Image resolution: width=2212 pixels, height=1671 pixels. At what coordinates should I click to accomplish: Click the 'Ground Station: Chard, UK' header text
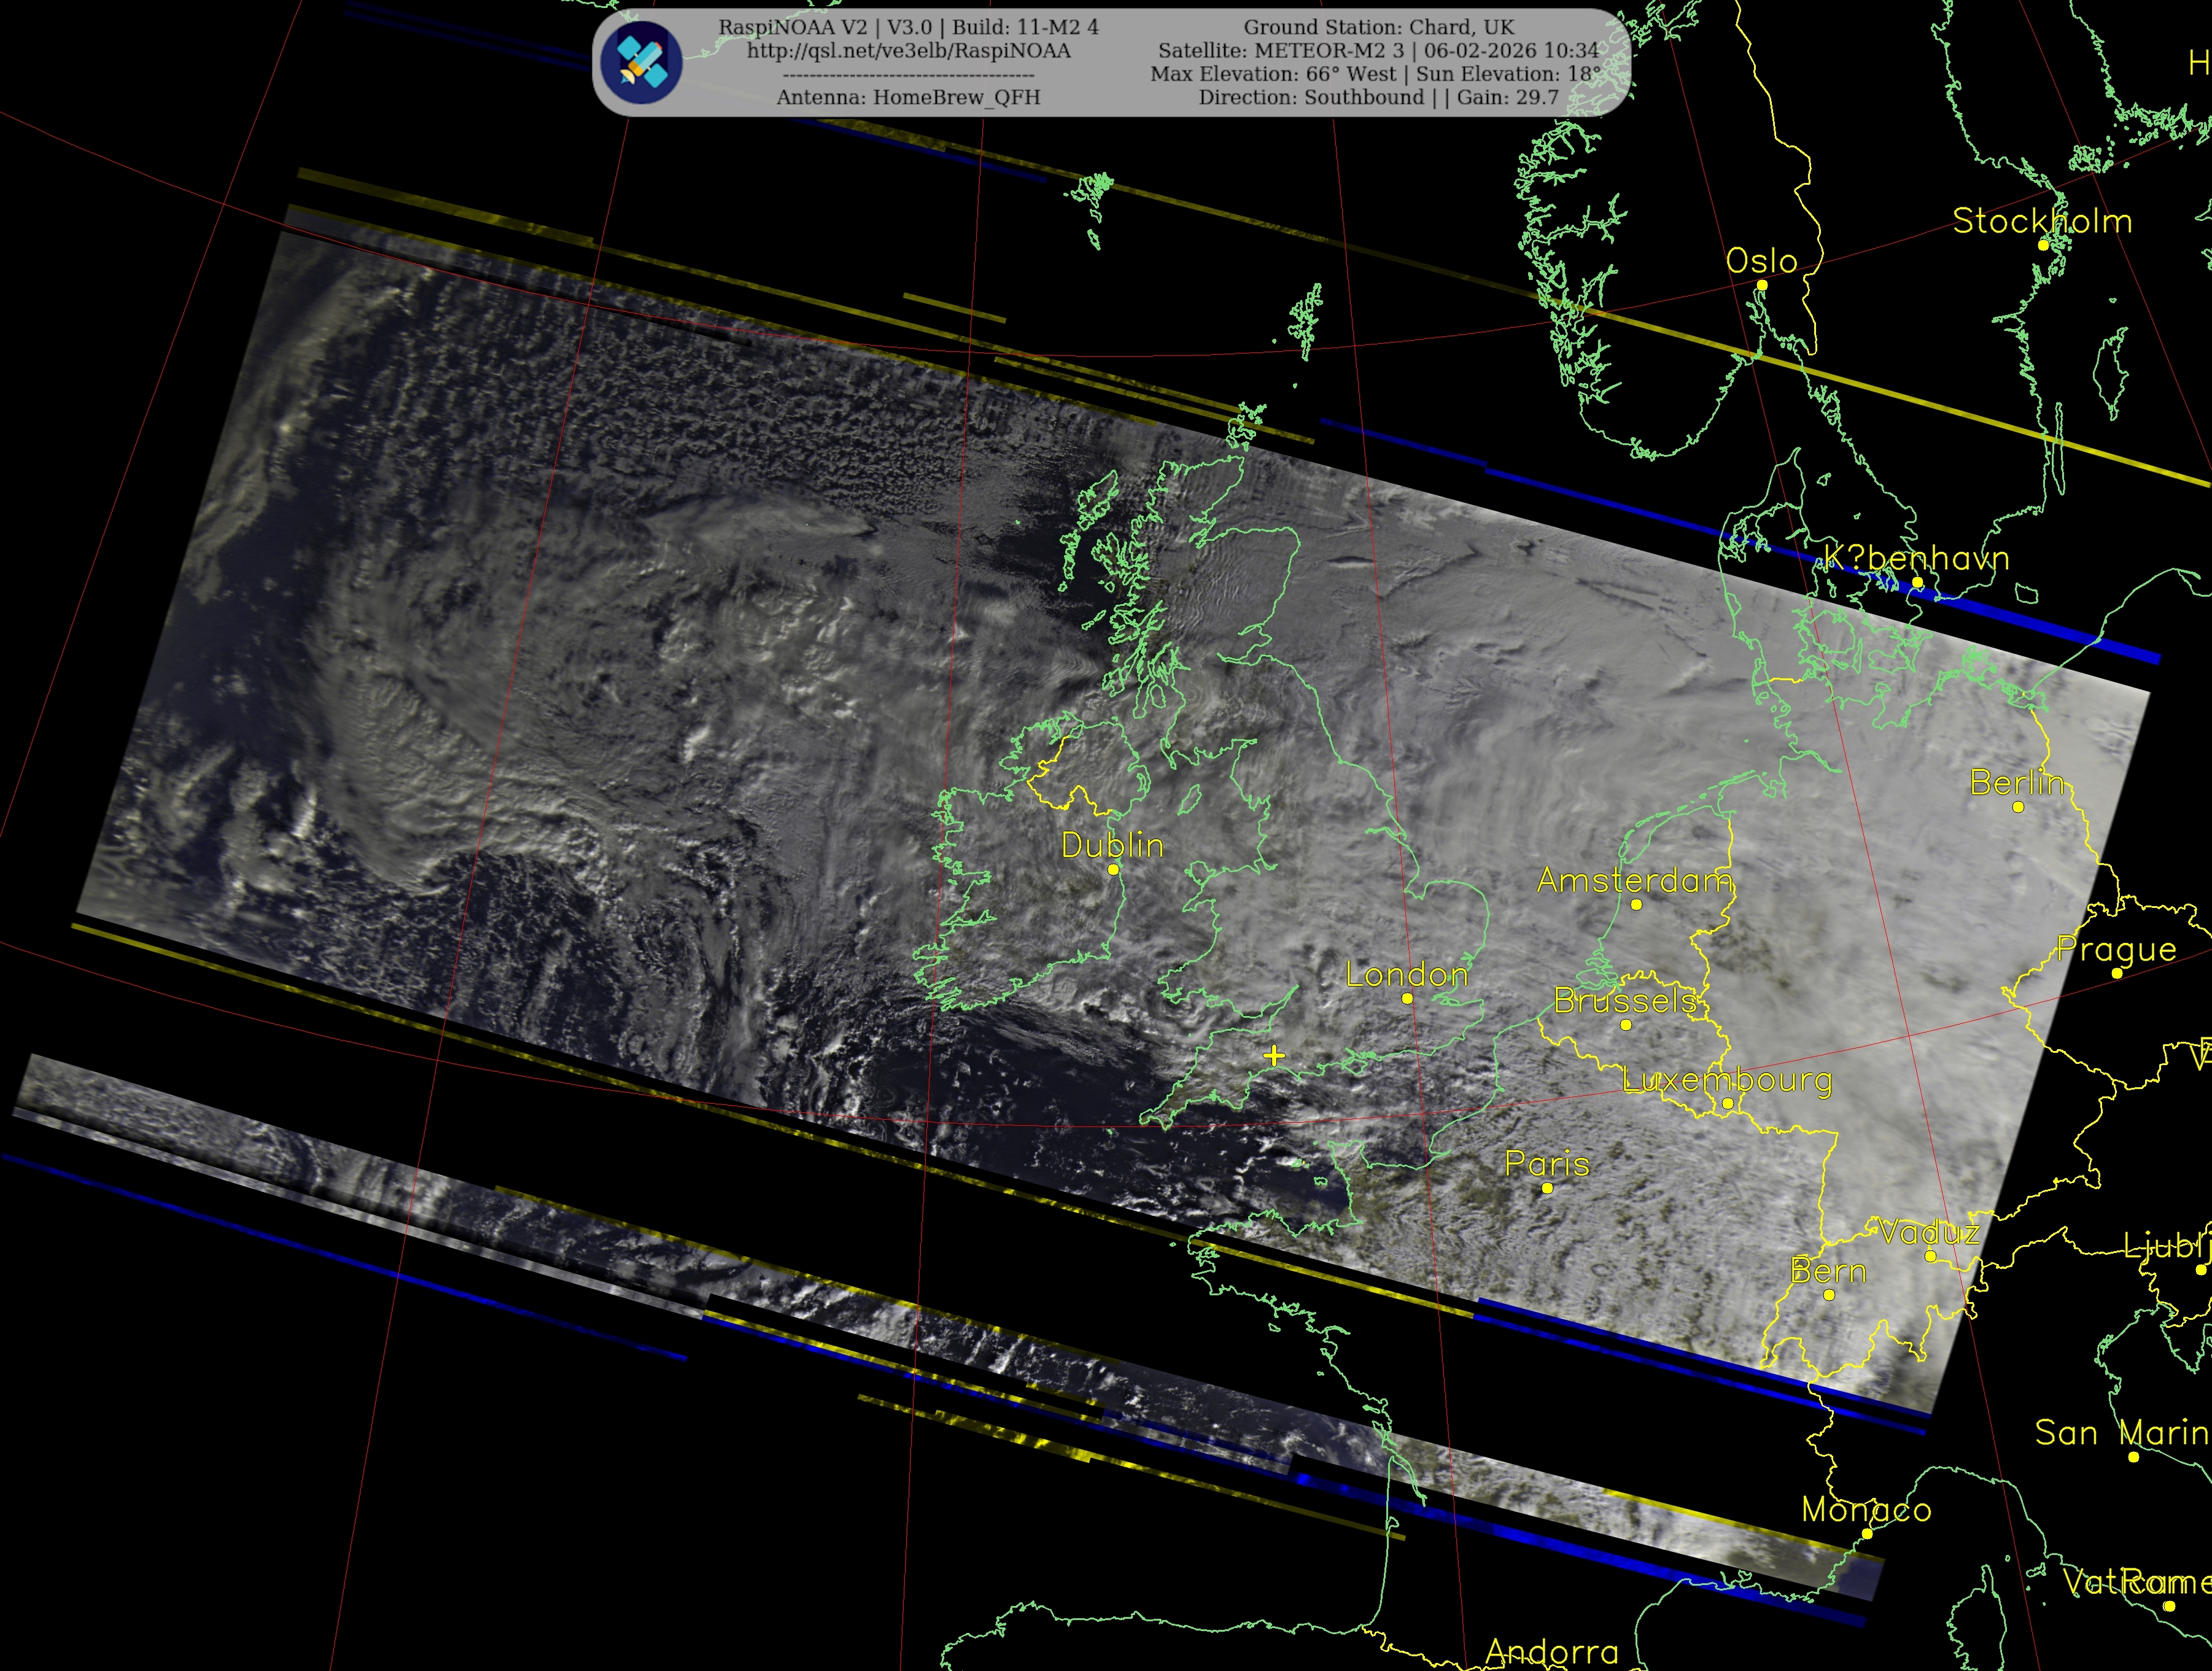(x=1378, y=27)
